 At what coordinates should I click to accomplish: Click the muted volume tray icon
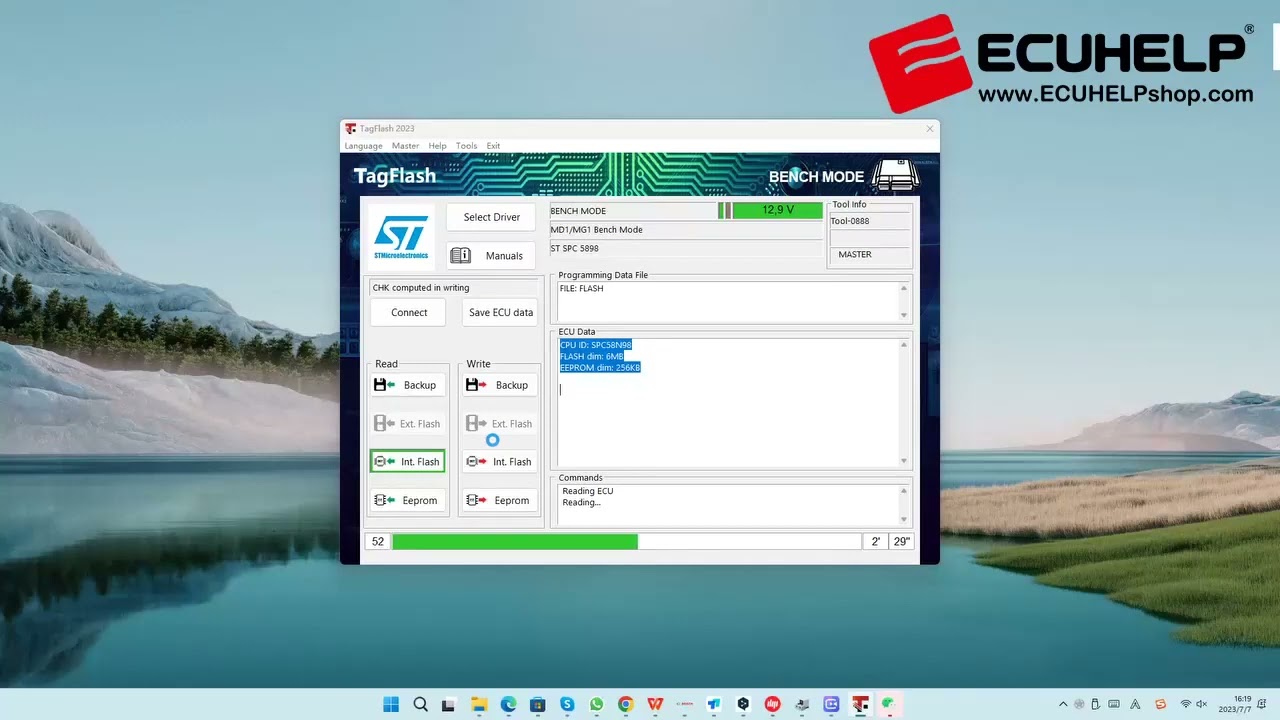click(1202, 704)
